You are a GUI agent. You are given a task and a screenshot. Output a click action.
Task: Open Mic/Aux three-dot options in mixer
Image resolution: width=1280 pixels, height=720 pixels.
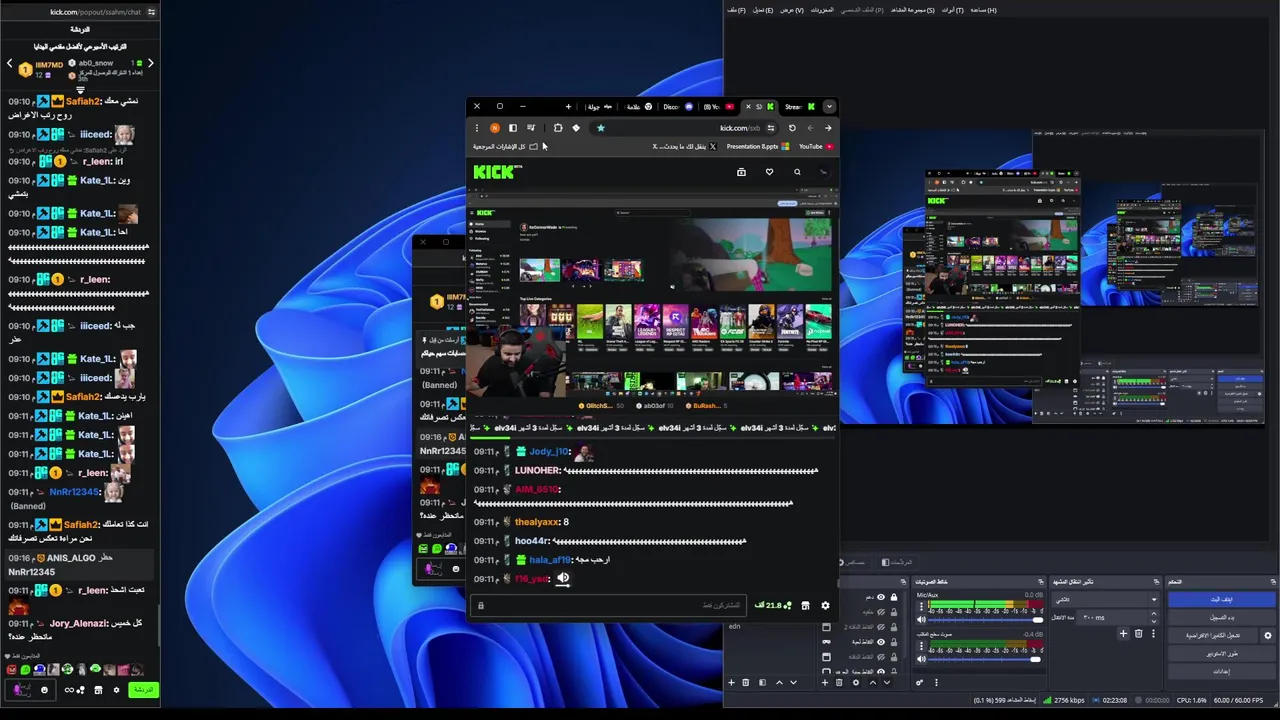tap(921, 606)
